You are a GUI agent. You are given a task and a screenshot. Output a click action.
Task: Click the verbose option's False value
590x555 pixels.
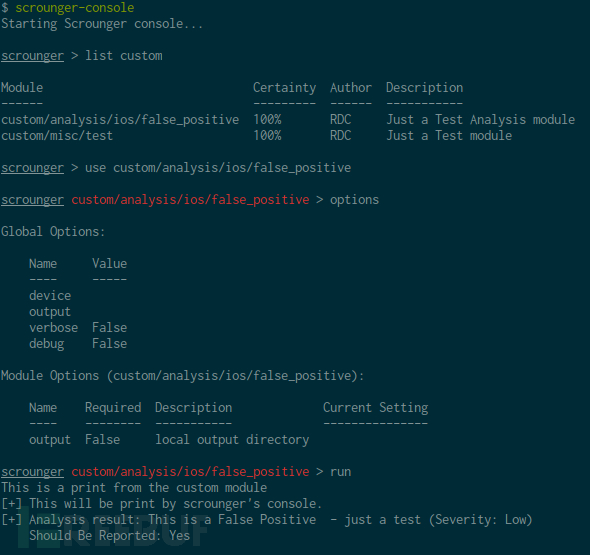[x=109, y=327]
